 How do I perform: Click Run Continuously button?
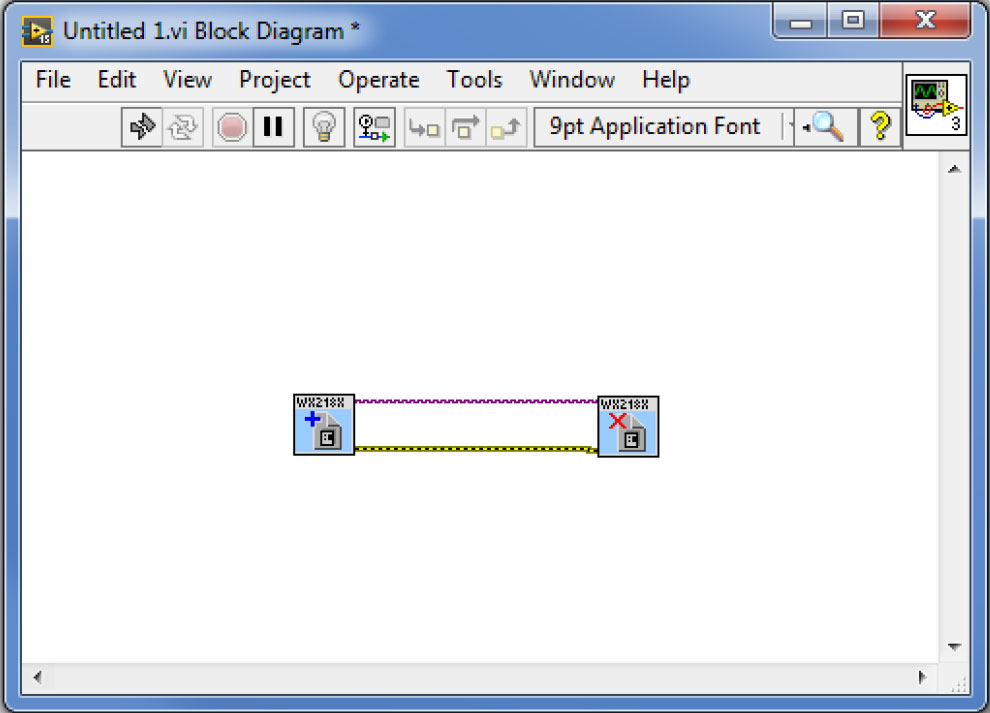pyautogui.click(x=182, y=128)
